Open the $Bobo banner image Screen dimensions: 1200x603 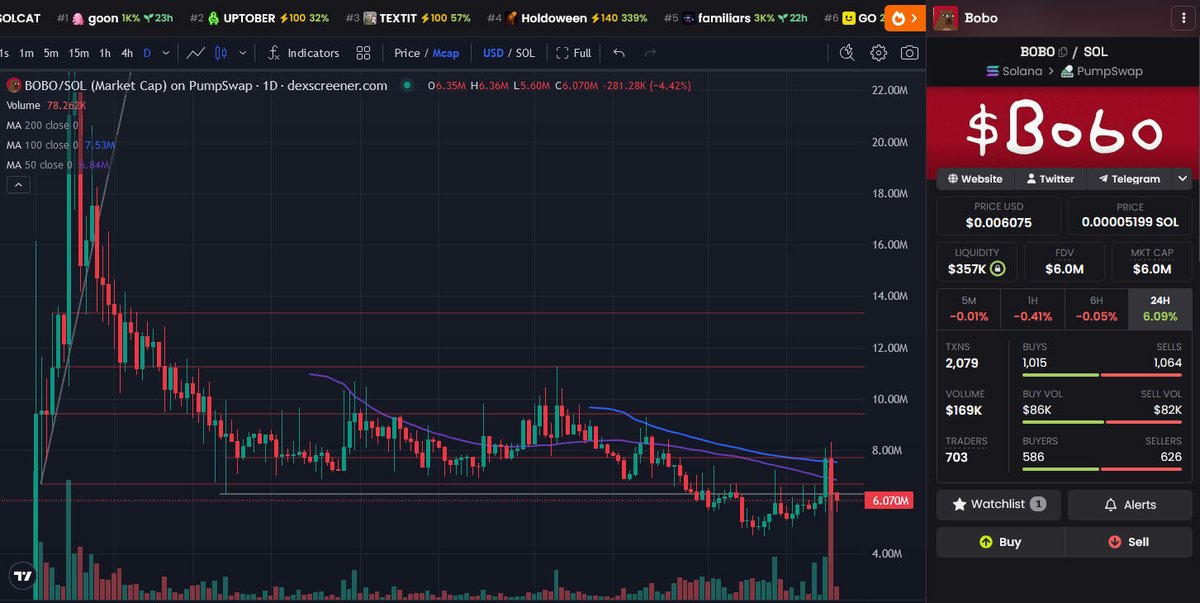pyautogui.click(x=1063, y=127)
